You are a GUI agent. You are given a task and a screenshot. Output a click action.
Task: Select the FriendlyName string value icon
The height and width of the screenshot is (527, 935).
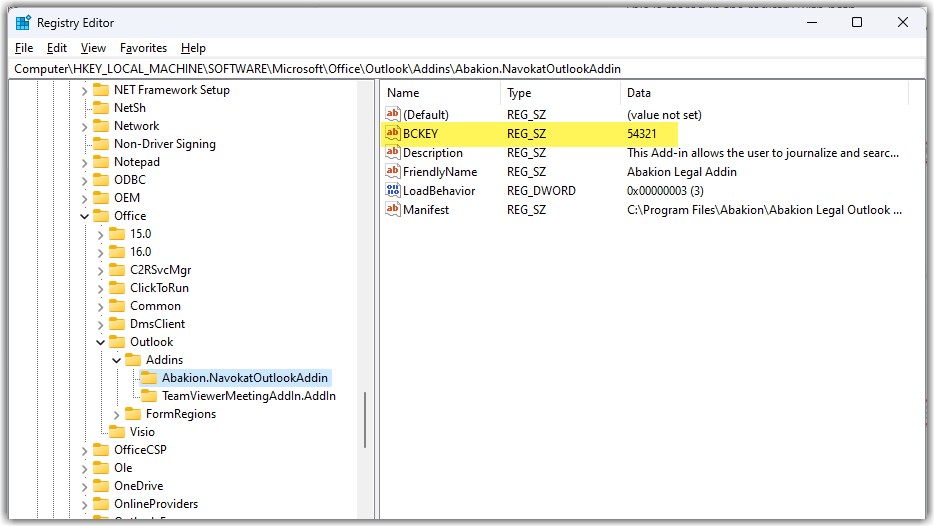pos(393,172)
